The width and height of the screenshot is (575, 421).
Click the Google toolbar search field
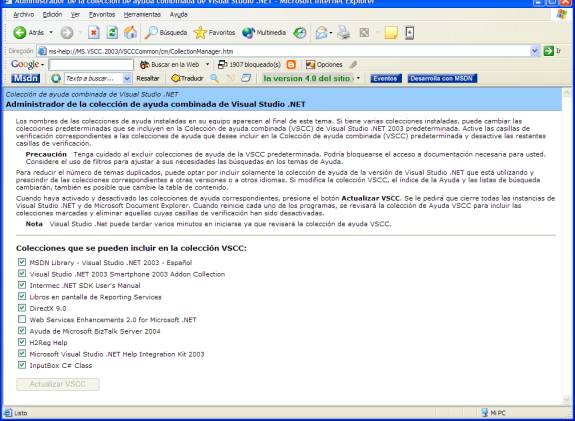(x=91, y=65)
